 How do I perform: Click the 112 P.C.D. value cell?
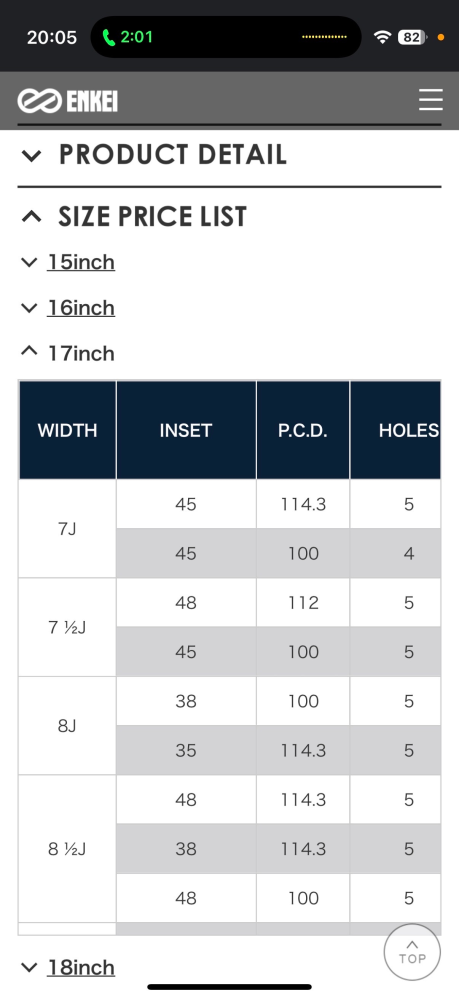[303, 603]
